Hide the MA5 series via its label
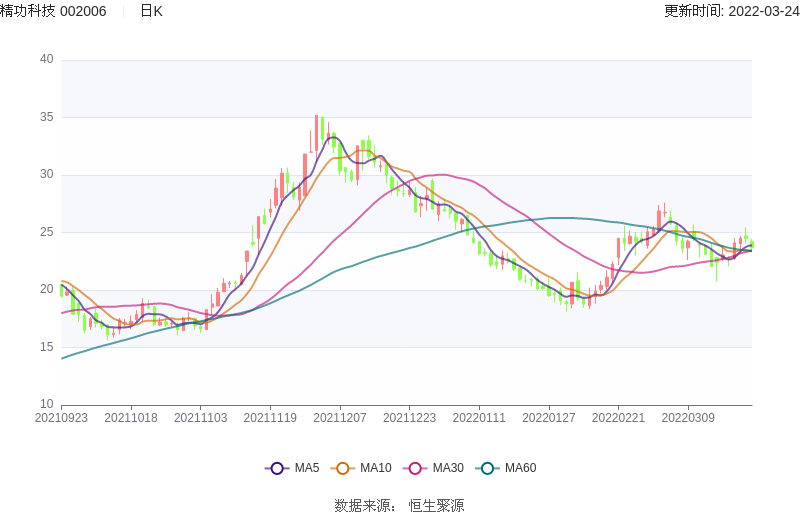The height and width of the screenshot is (517, 800). click(307, 468)
